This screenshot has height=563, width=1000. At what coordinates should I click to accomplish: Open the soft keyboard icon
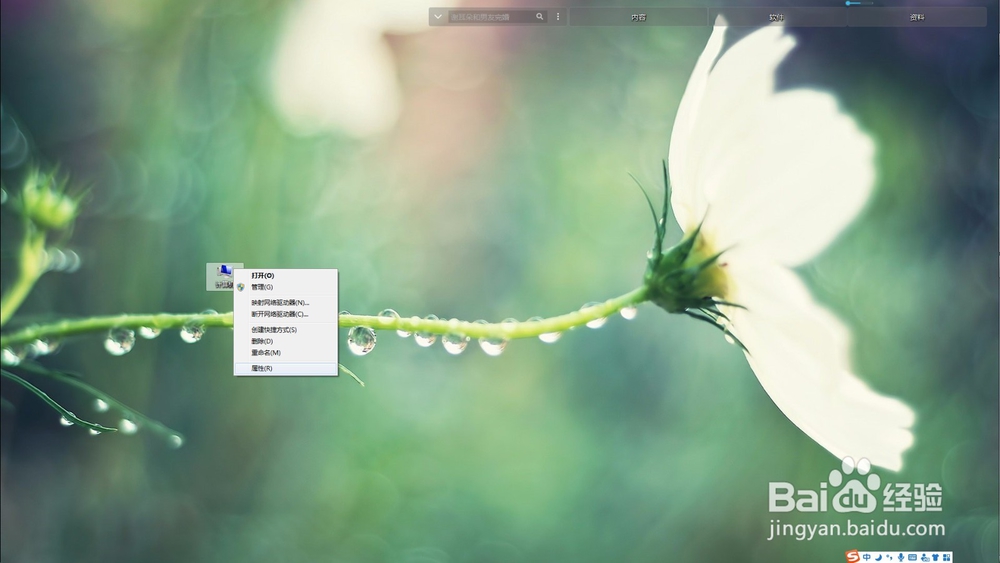[x=913, y=557]
